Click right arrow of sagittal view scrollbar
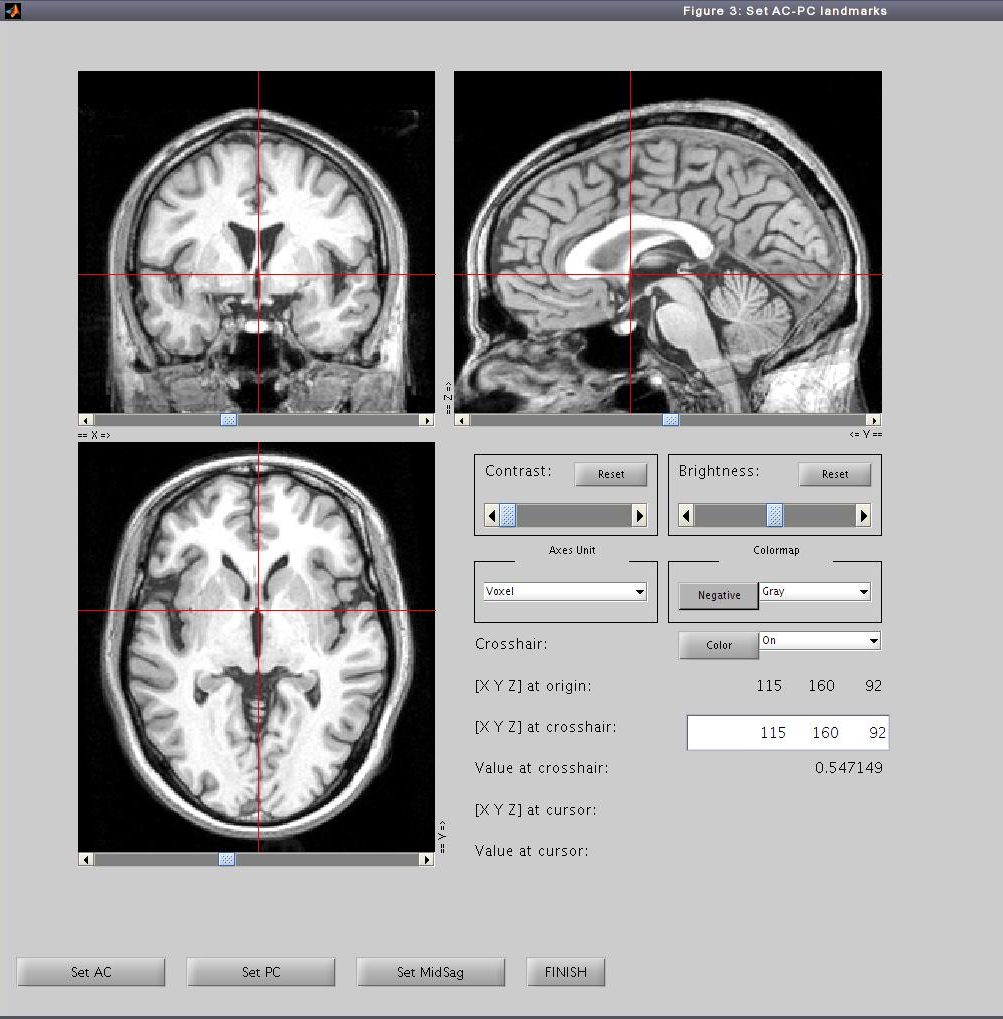Screen dimensions: 1003x1019 click(873, 420)
